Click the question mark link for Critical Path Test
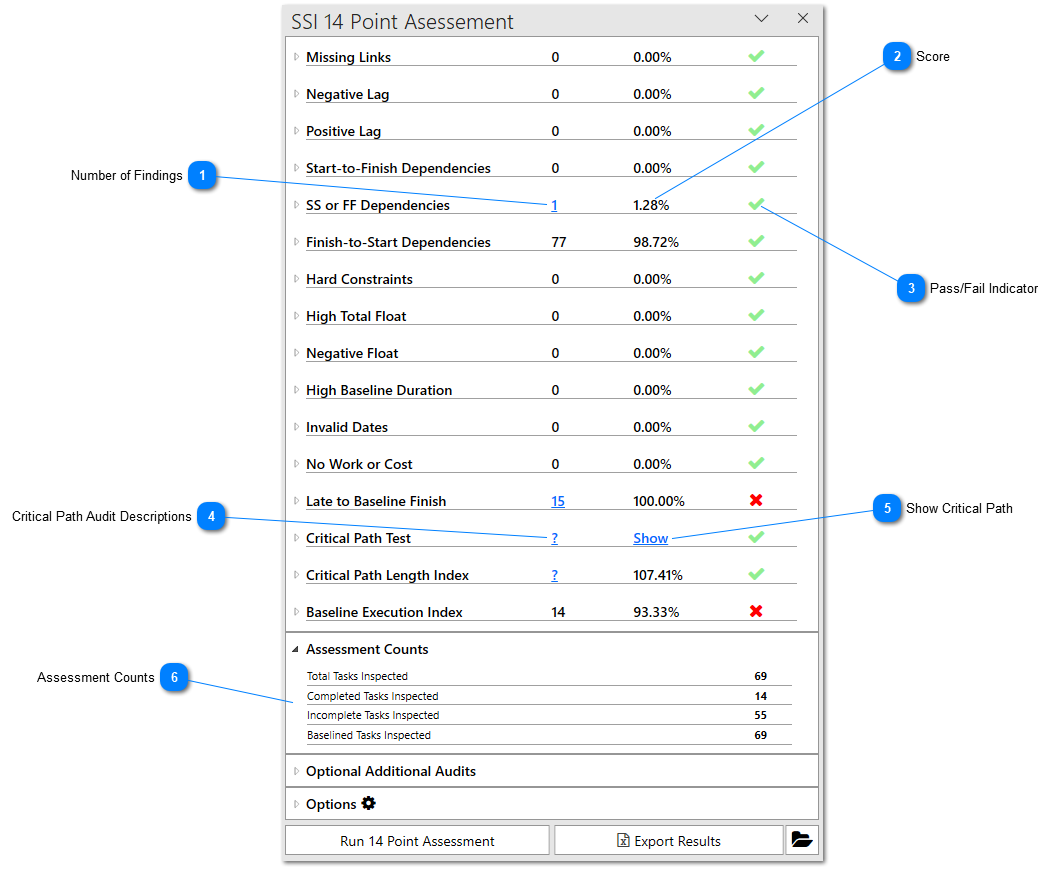Viewport: 1054px width, 870px height. (x=555, y=539)
